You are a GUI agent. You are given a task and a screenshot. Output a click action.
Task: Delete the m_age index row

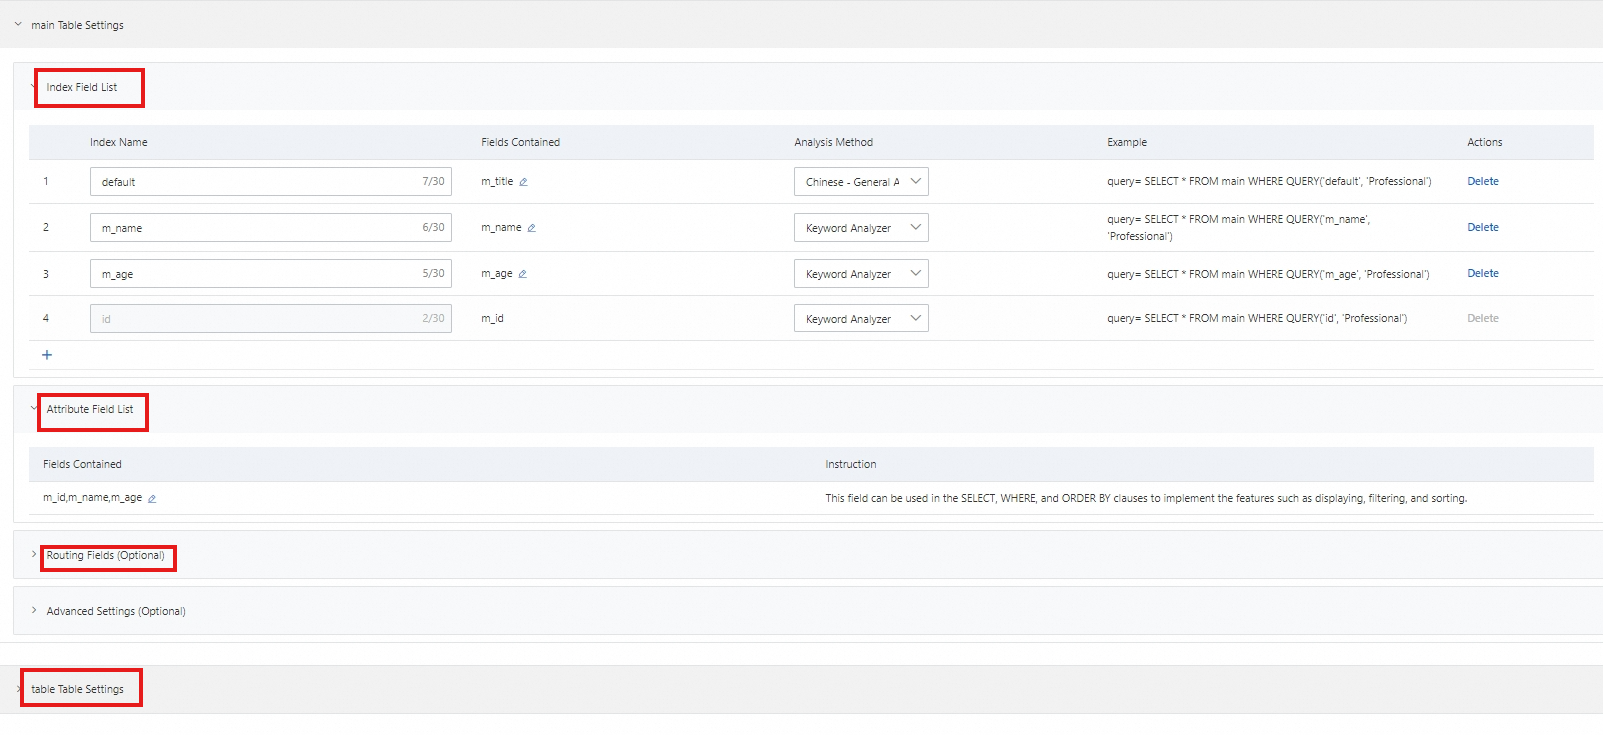click(1483, 273)
